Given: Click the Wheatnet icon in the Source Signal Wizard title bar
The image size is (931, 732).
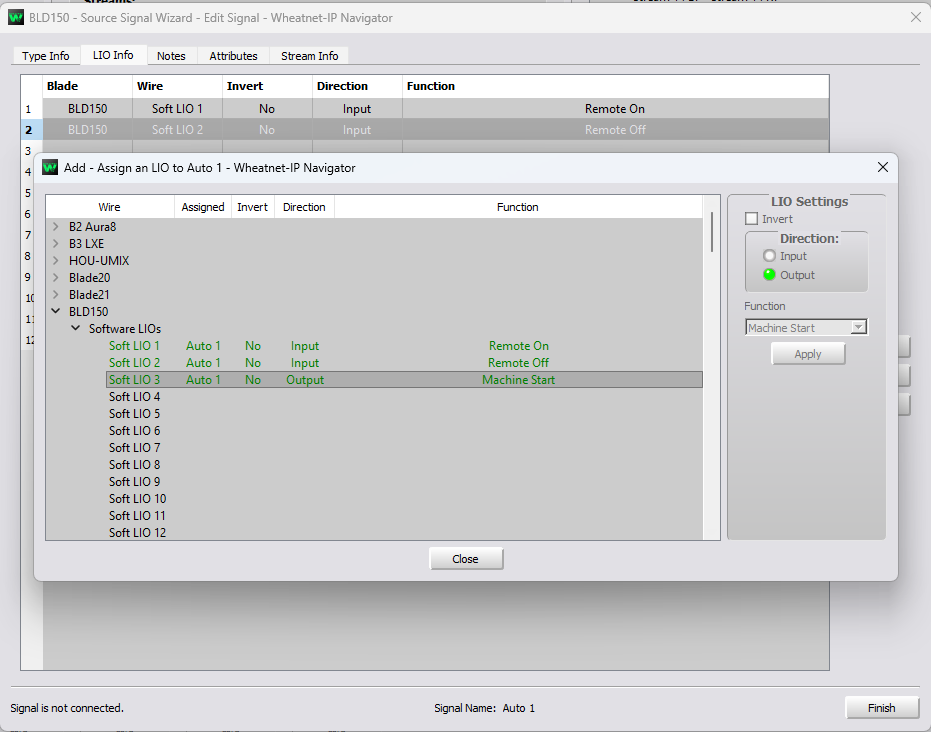Looking at the screenshot, I should click(x=16, y=18).
